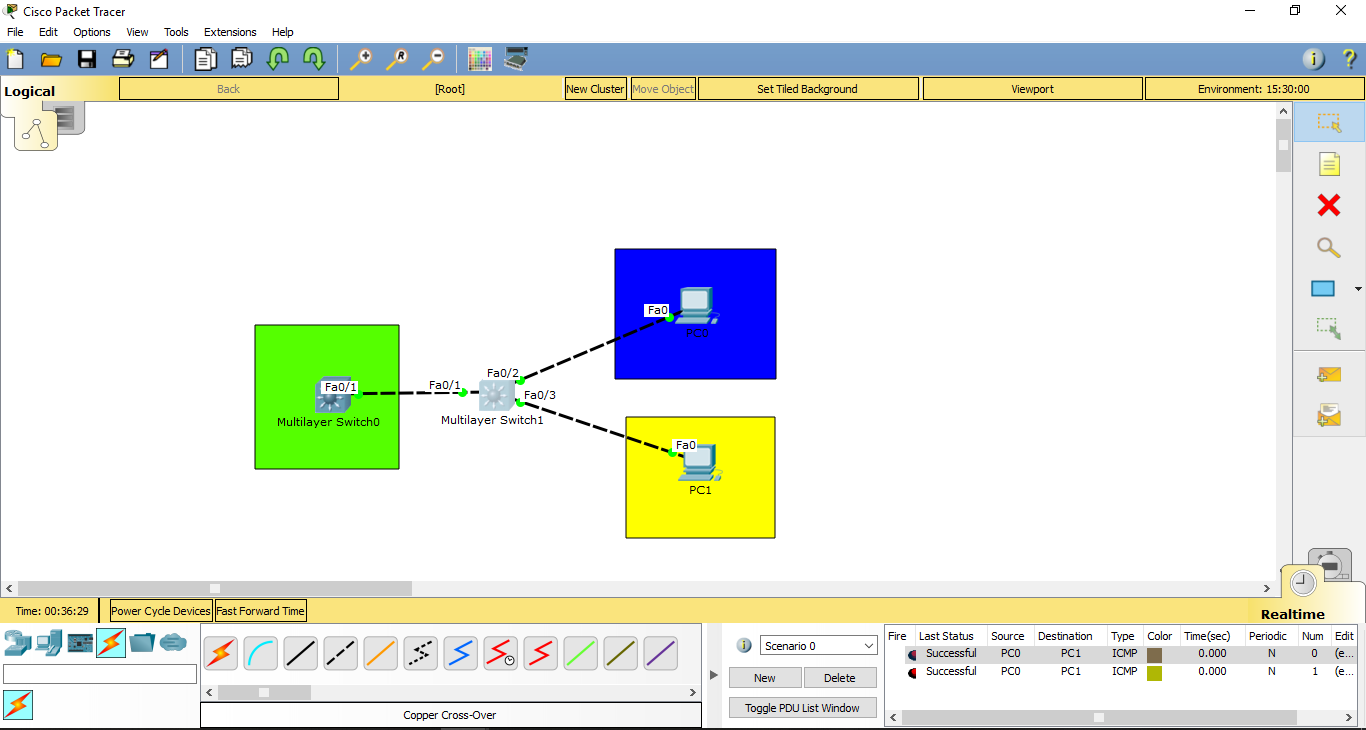The image size is (1366, 730).
Task: Open the Custom Devices Dialog icon
Action: coord(516,59)
